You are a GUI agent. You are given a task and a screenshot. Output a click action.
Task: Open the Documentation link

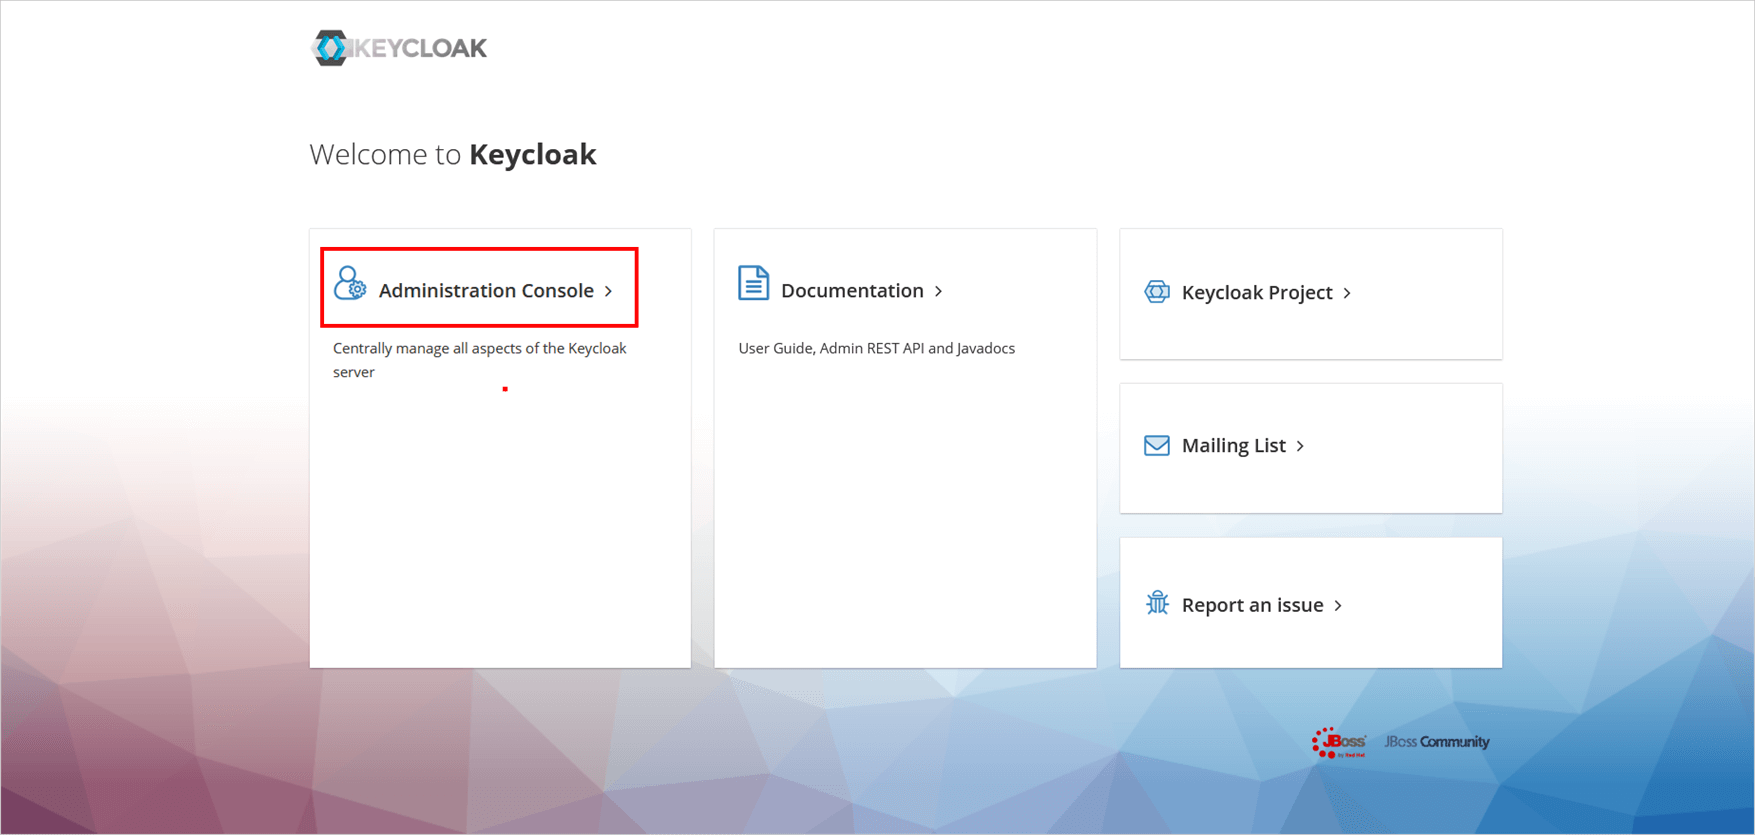tap(852, 290)
